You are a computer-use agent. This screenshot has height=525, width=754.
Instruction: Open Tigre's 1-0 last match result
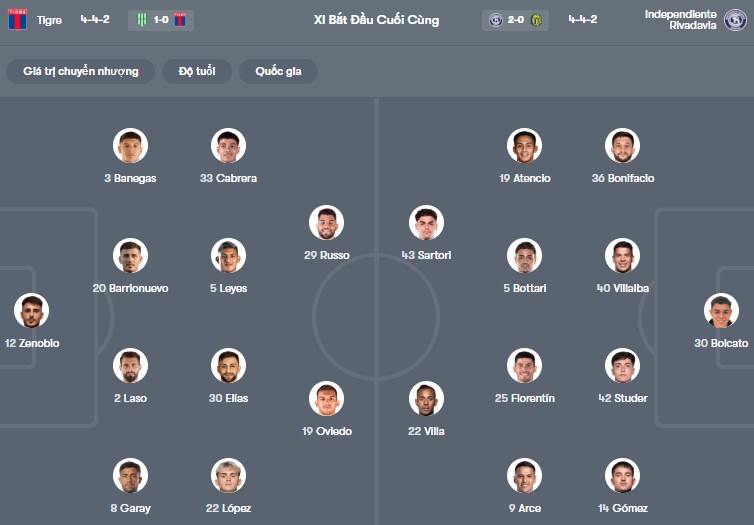pyautogui.click(x=161, y=20)
